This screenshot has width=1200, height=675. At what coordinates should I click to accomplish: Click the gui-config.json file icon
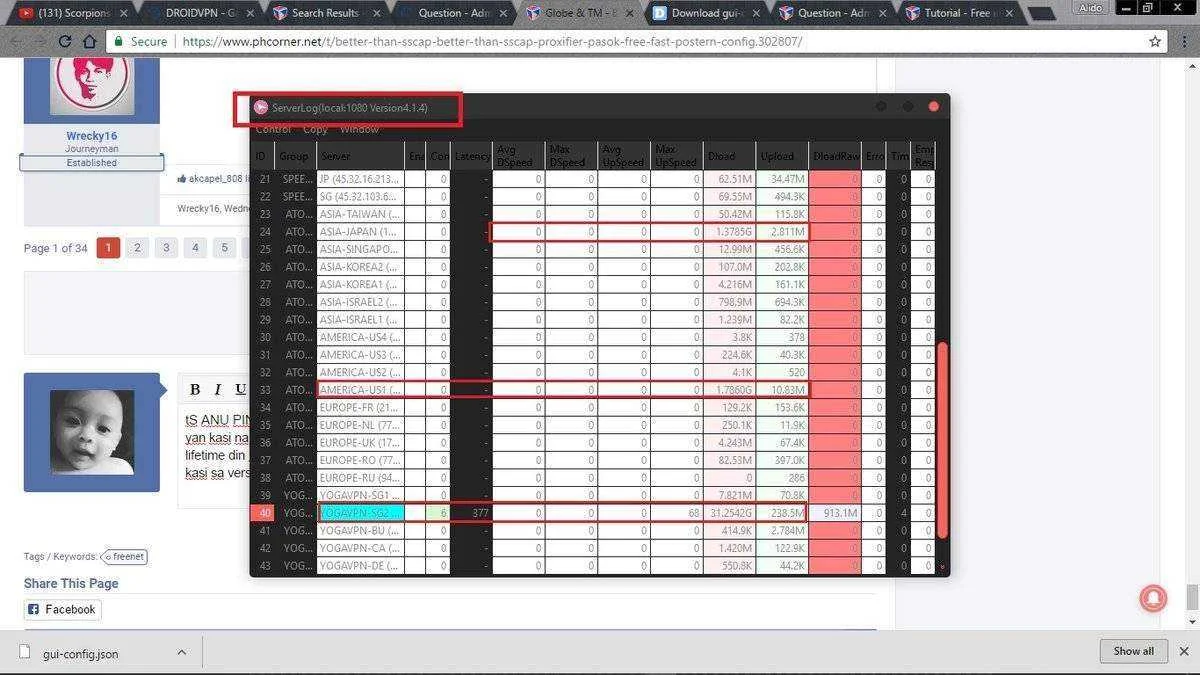[x=25, y=653]
